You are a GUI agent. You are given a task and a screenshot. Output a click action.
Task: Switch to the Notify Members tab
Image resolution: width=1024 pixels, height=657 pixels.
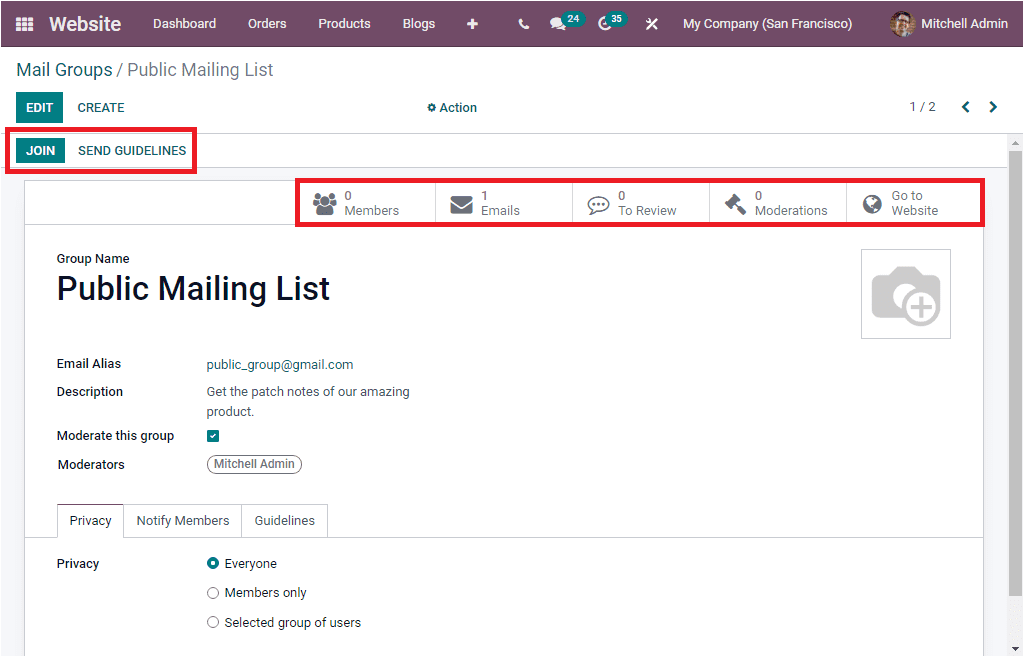click(182, 520)
